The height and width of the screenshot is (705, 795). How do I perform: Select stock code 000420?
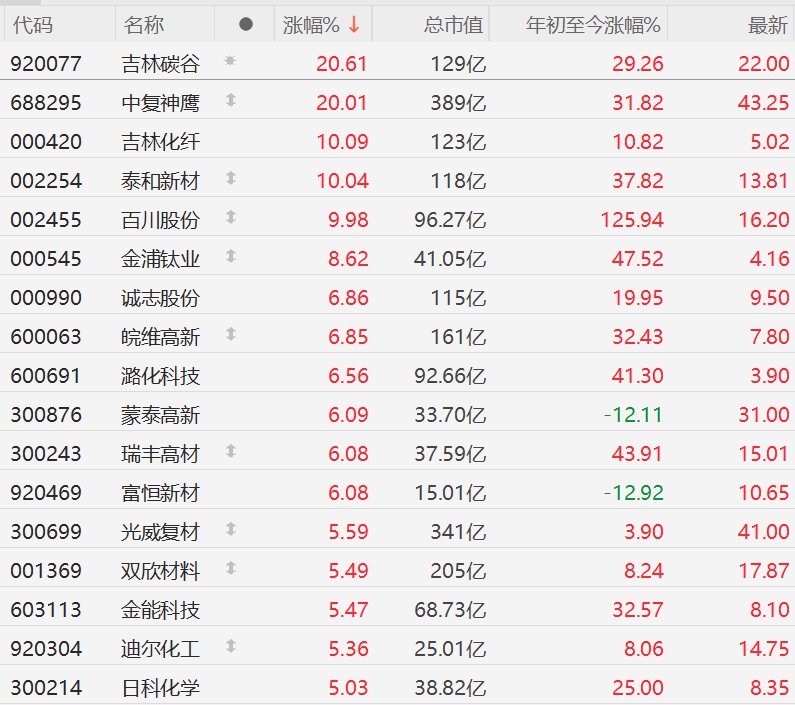click(46, 142)
